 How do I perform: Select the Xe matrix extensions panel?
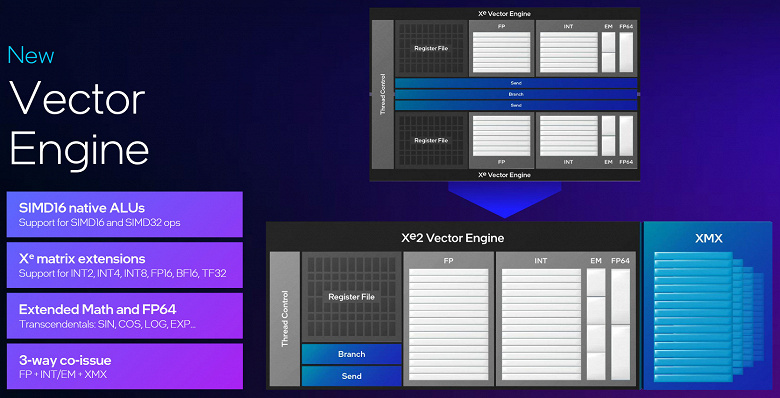(124, 265)
